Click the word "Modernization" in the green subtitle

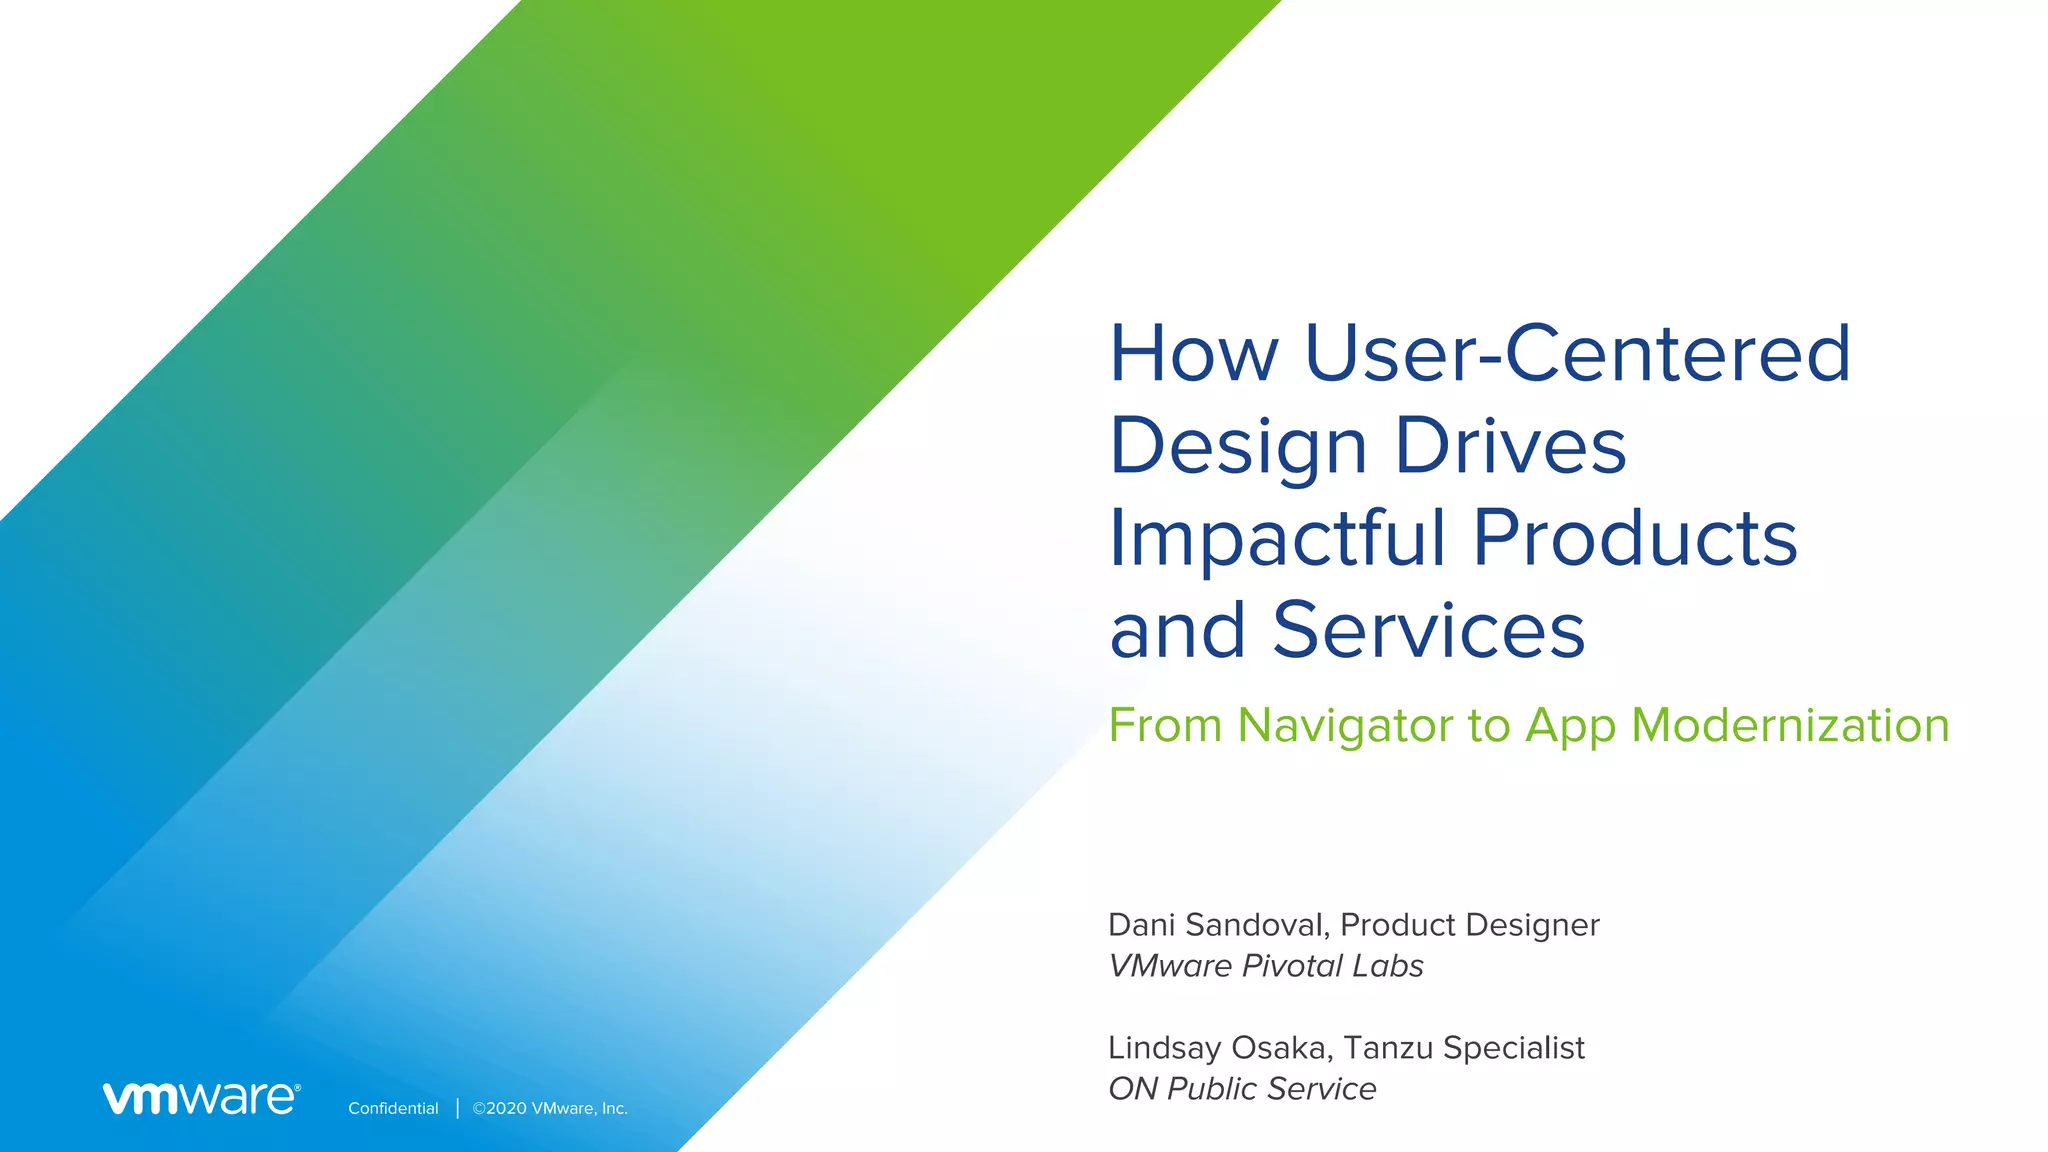pos(1789,726)
